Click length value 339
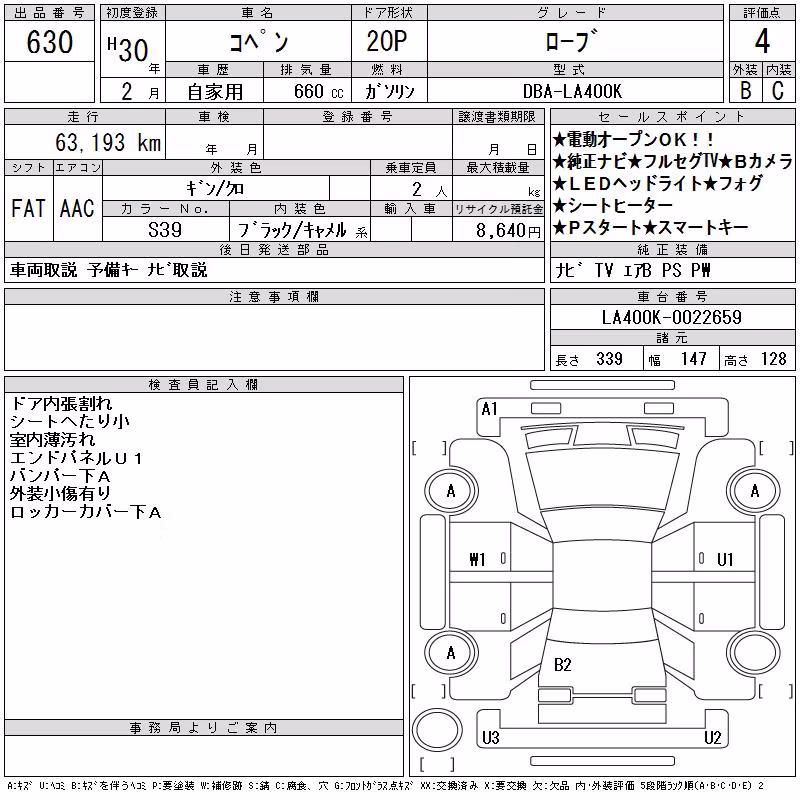 point(609,359)
